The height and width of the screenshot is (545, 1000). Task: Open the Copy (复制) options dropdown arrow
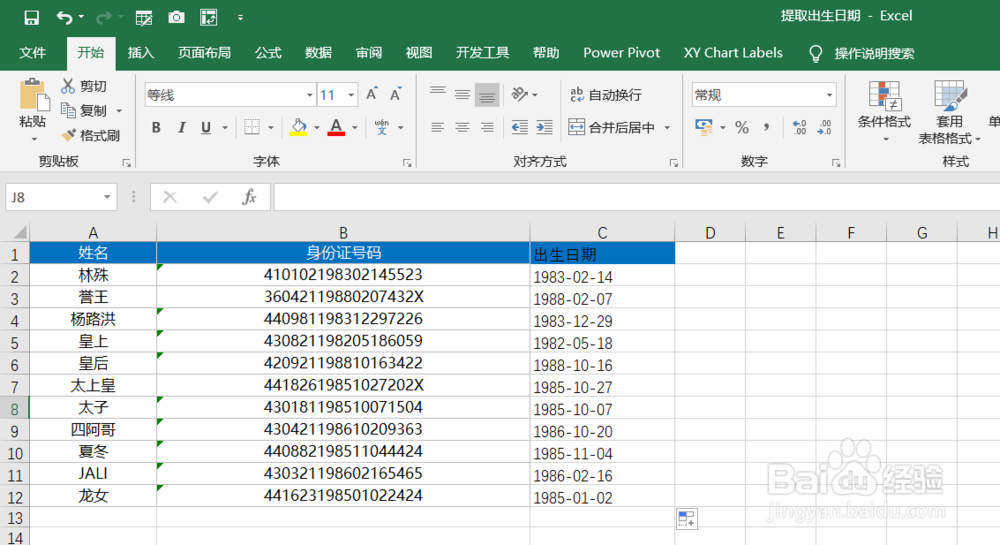click(x=119, y=111)
